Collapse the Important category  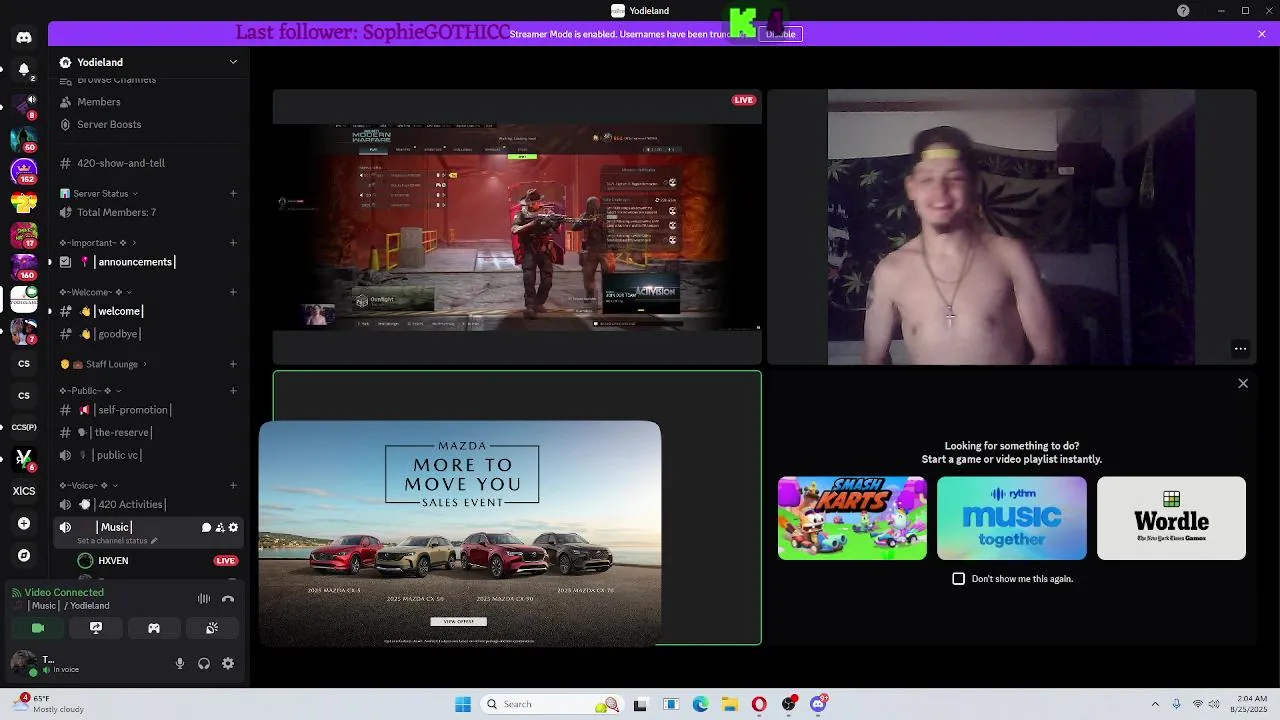pyautogui.click(x=97, y=243)
